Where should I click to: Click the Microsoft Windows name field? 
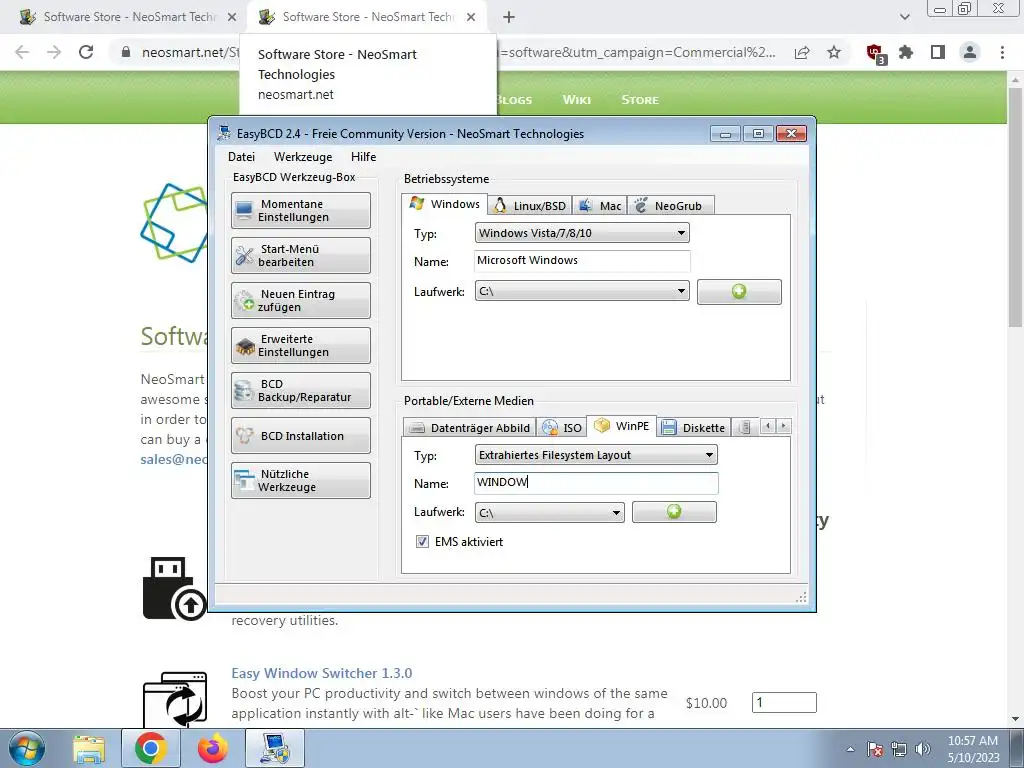coord(582,261)
